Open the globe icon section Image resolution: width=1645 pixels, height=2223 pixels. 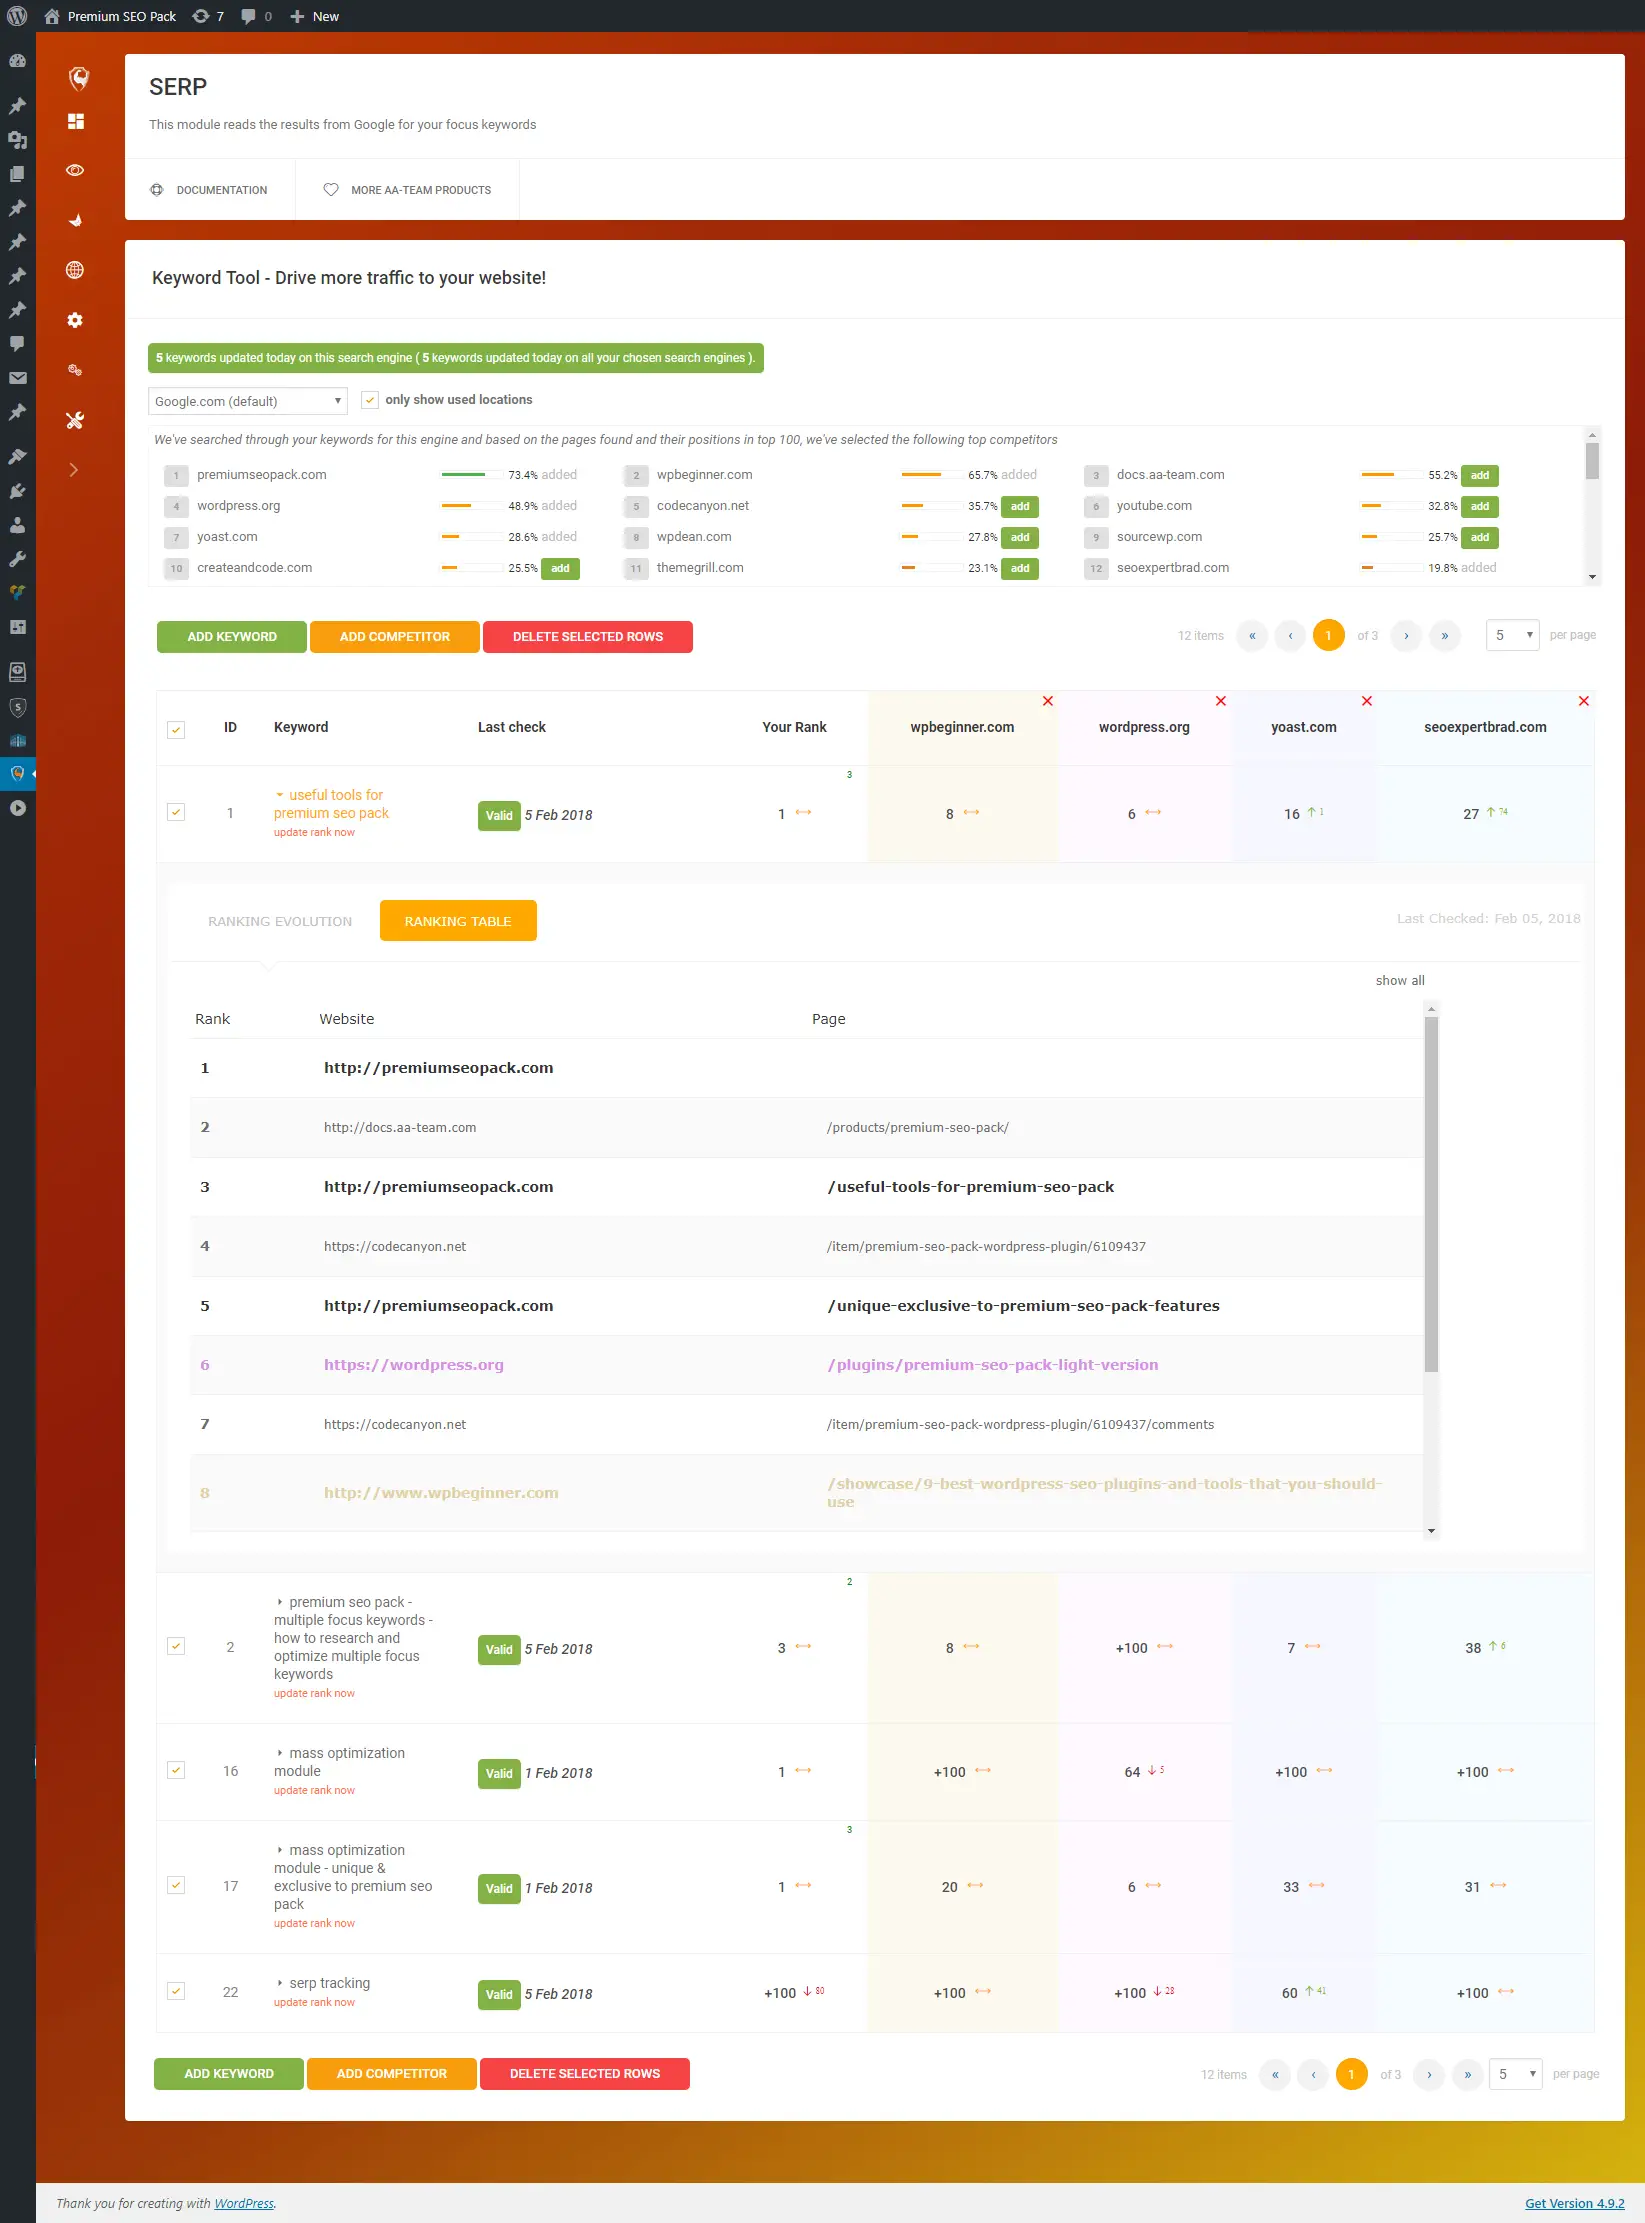75,270
